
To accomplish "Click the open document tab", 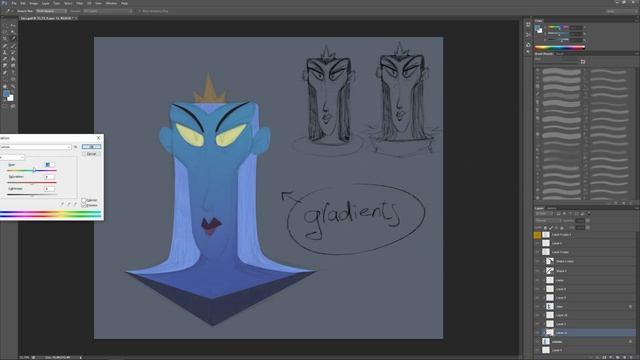I will point(49,18).
